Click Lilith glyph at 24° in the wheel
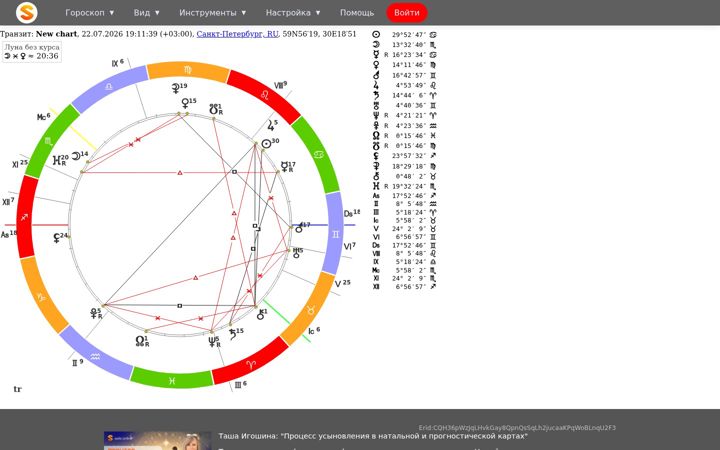 (57, 238)
